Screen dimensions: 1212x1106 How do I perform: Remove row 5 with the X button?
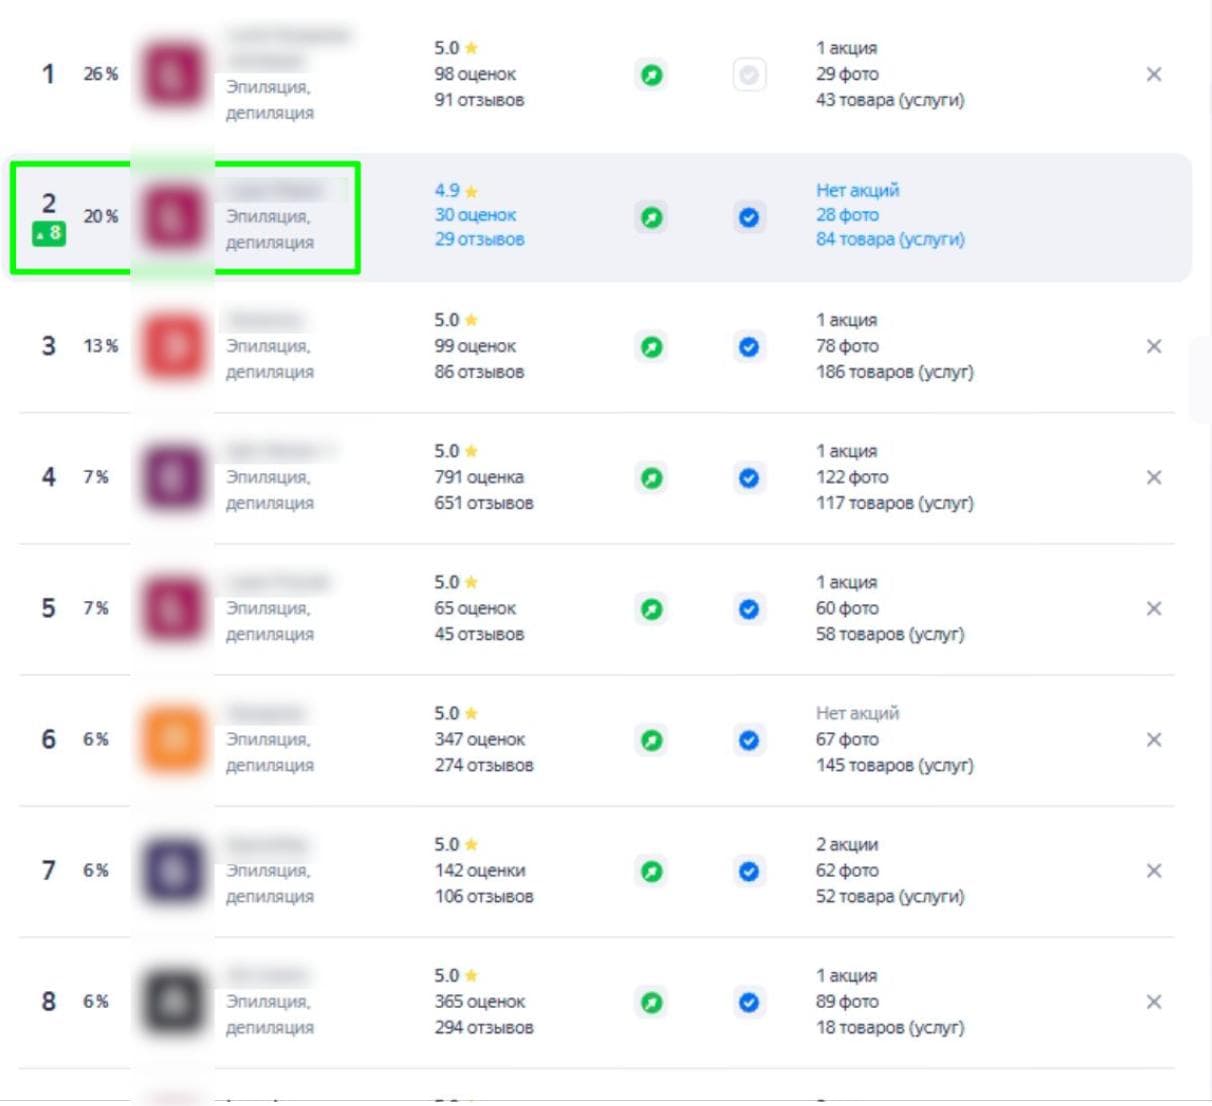tap(1153, 608)
